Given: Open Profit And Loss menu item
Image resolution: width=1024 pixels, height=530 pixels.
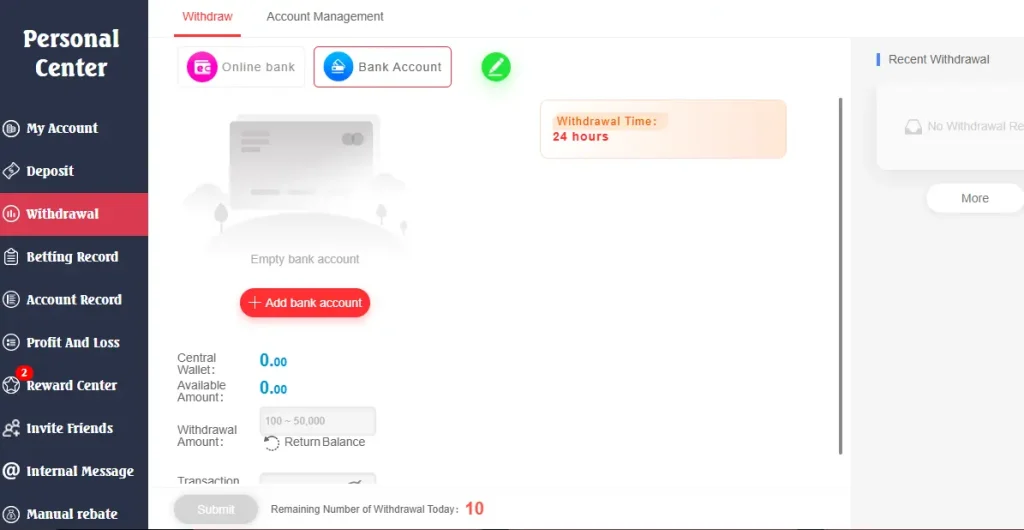Looking at the screenshot, I should tap(74, 342).
